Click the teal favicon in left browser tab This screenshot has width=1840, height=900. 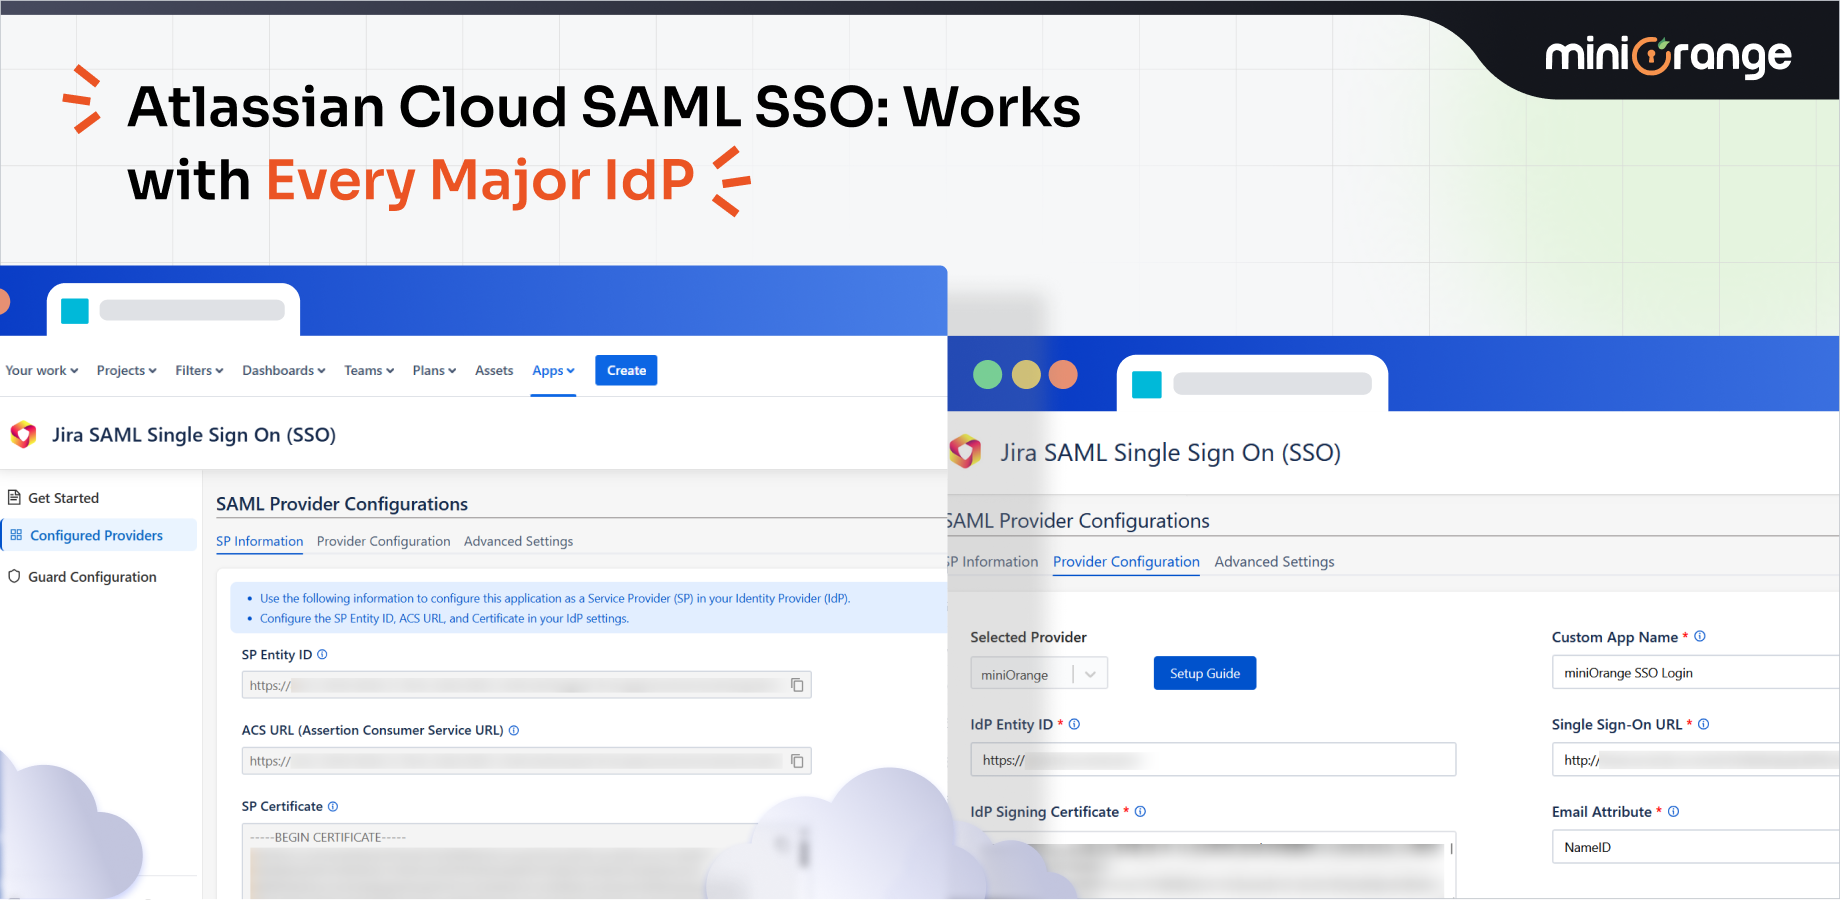[75, 311]
